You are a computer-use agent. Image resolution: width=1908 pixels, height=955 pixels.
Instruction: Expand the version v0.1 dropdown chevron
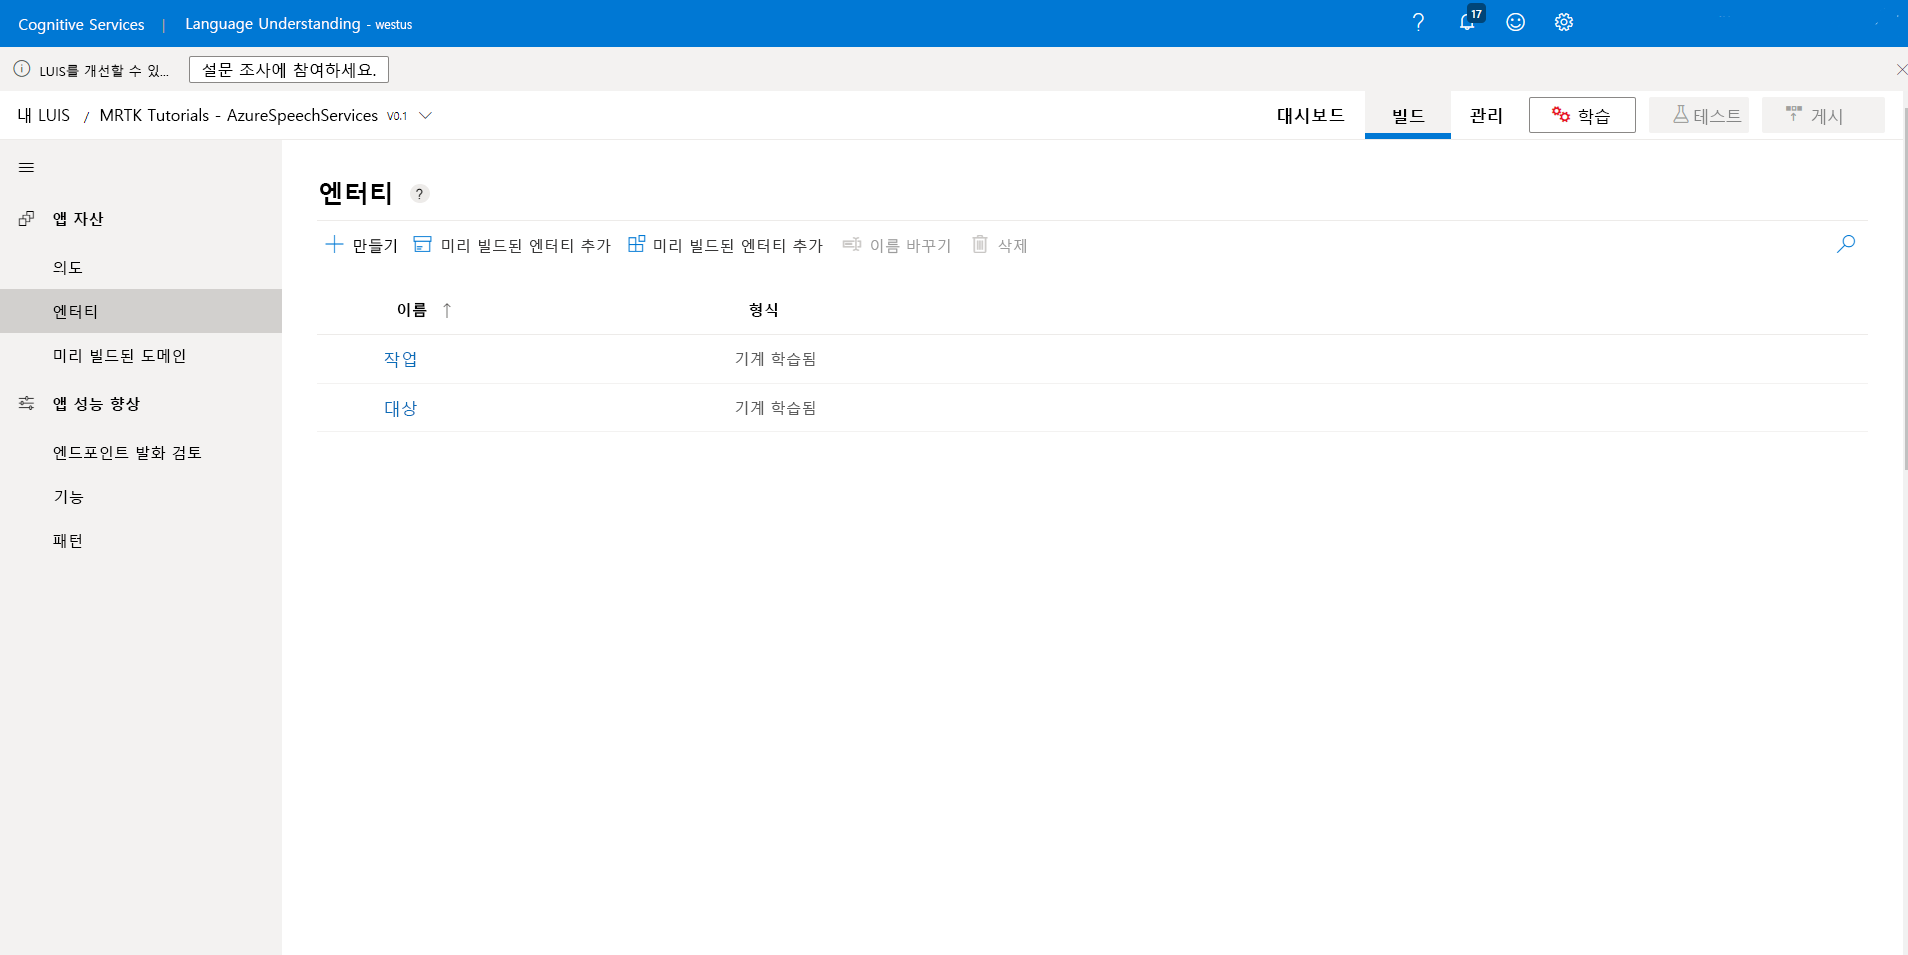425,115
